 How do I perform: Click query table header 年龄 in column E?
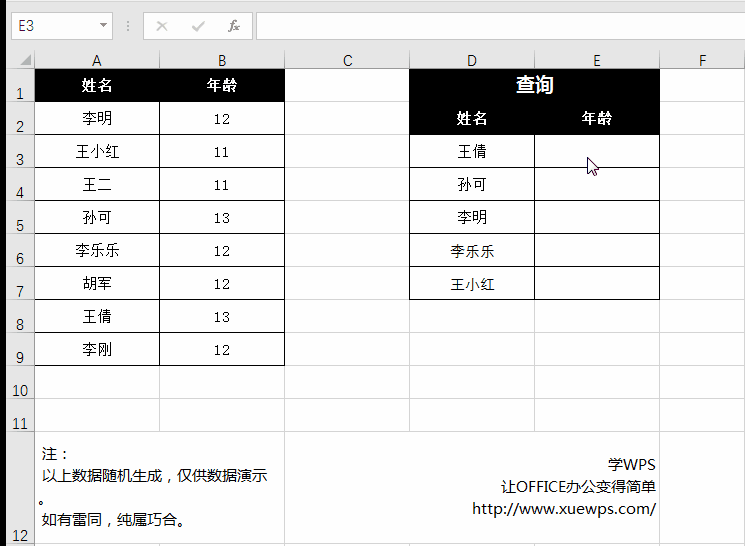(x=597, y=118)
